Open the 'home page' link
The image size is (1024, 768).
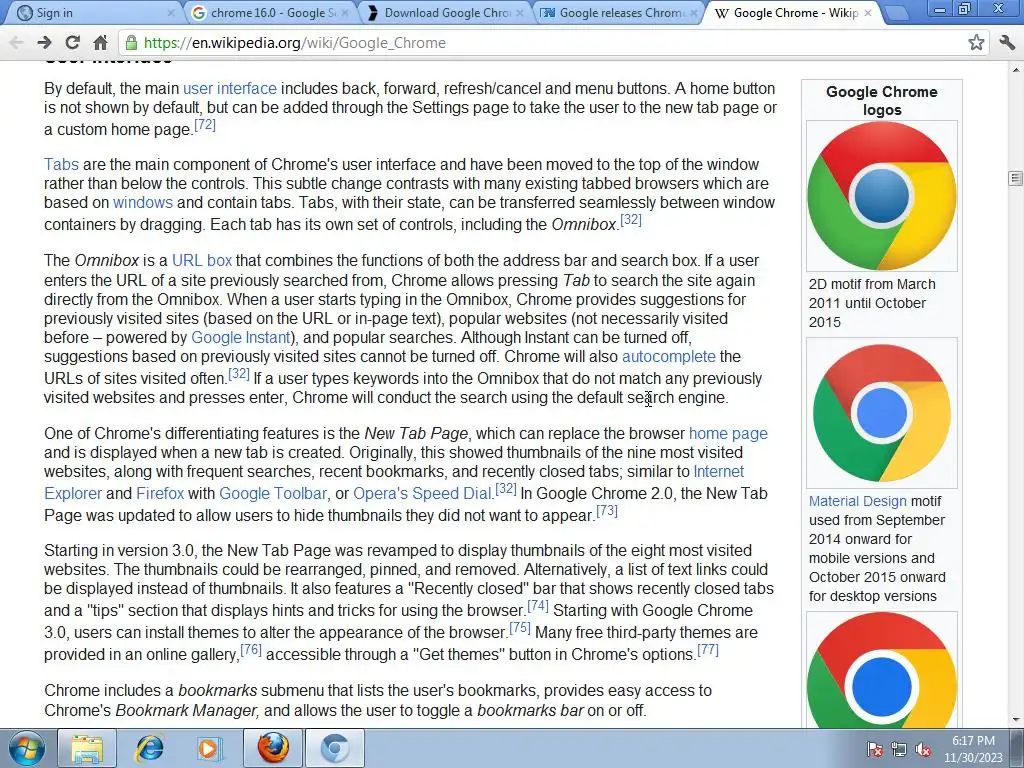[728, 434]
